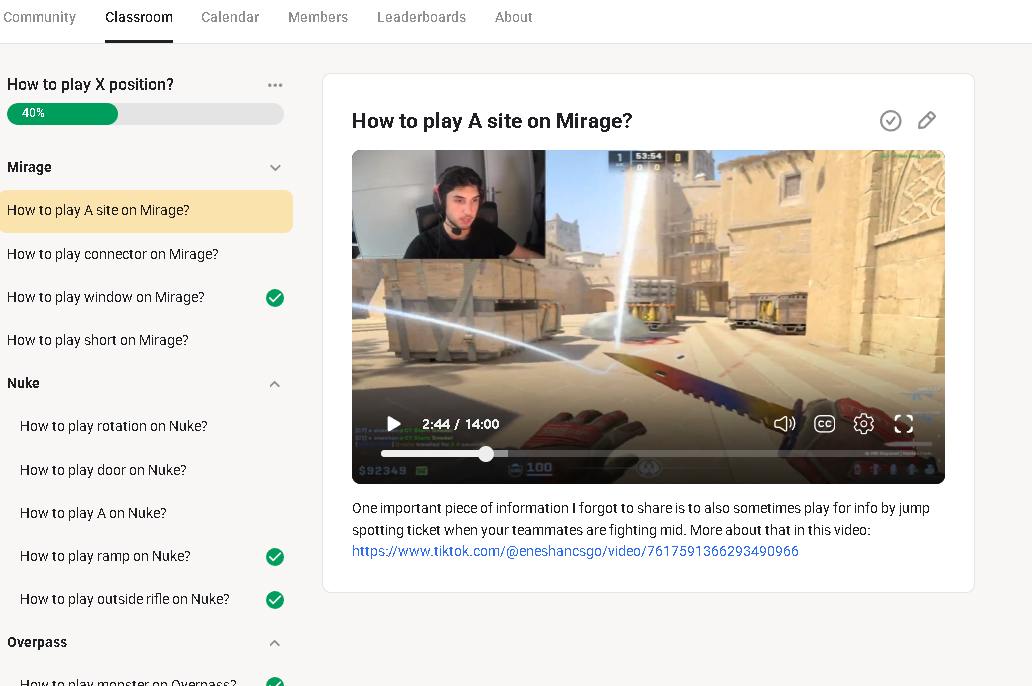Mute the video with the speaker icon

pos(784,424)
